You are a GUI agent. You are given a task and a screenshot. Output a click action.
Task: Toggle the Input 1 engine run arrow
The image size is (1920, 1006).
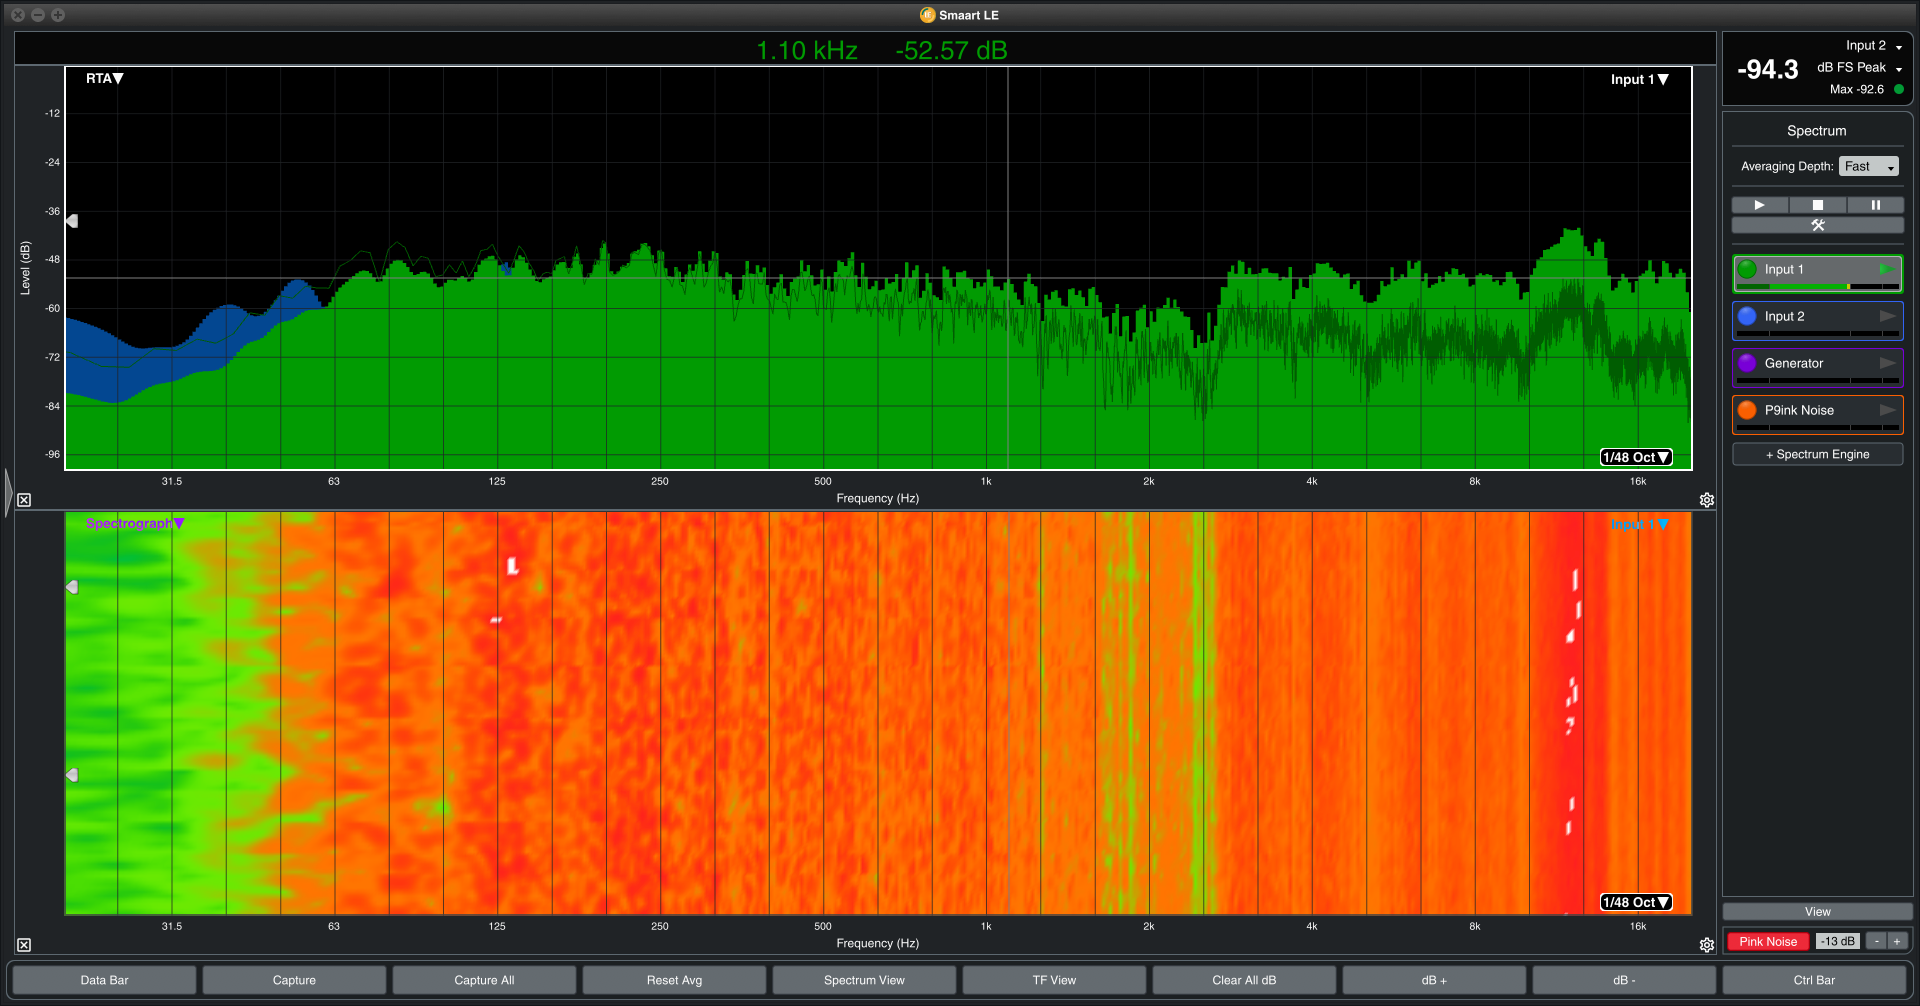pyautogui.click(x=1886, y=269)
